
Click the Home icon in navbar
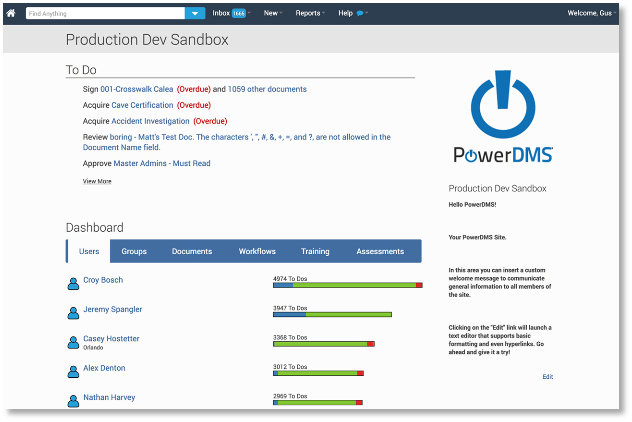(x=11, y=13)
